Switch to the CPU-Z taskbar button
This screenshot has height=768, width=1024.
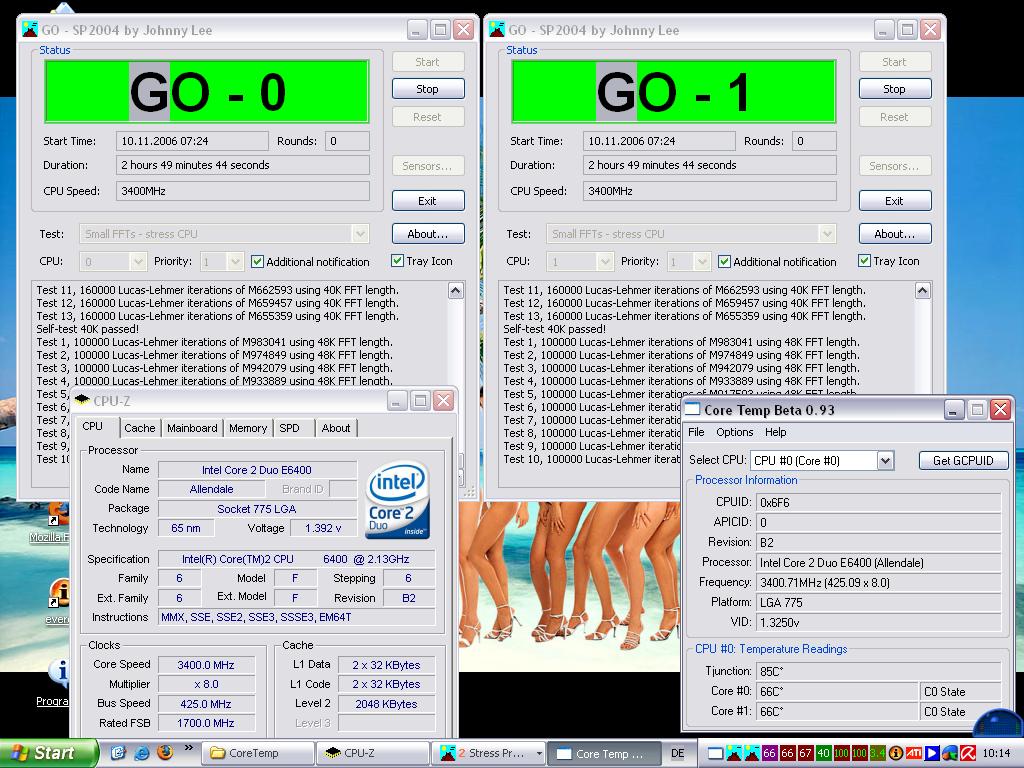click(374, 753)
